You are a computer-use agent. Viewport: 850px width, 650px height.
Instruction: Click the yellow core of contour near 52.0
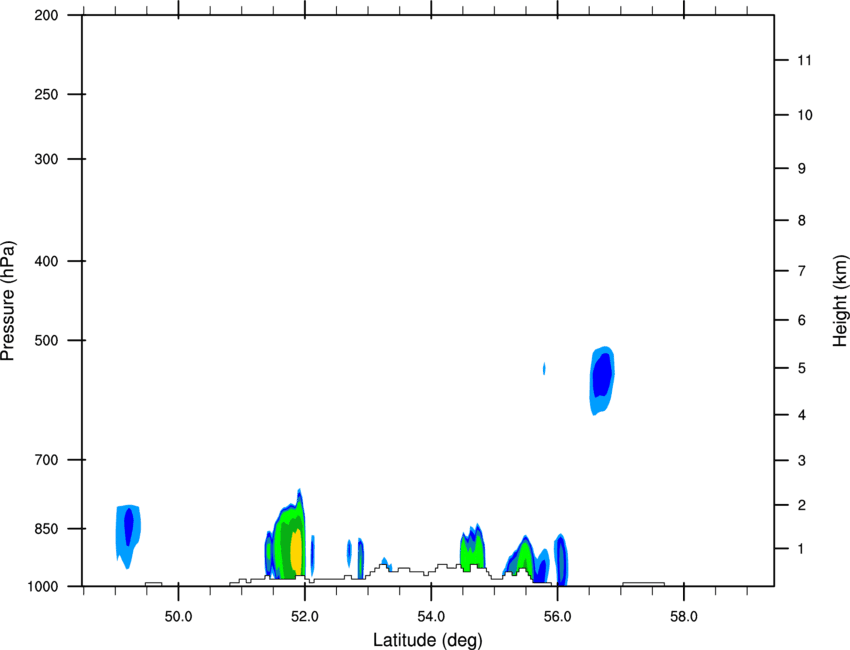click(296, 551)
